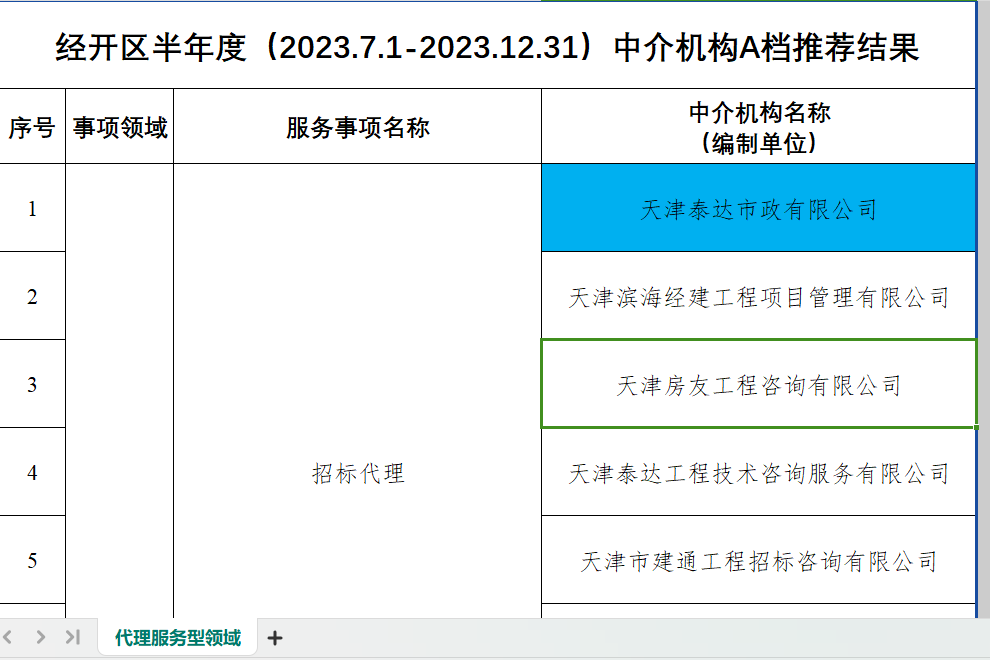Select serial number cell 4
990x660 pixels.
click(32, 472)
